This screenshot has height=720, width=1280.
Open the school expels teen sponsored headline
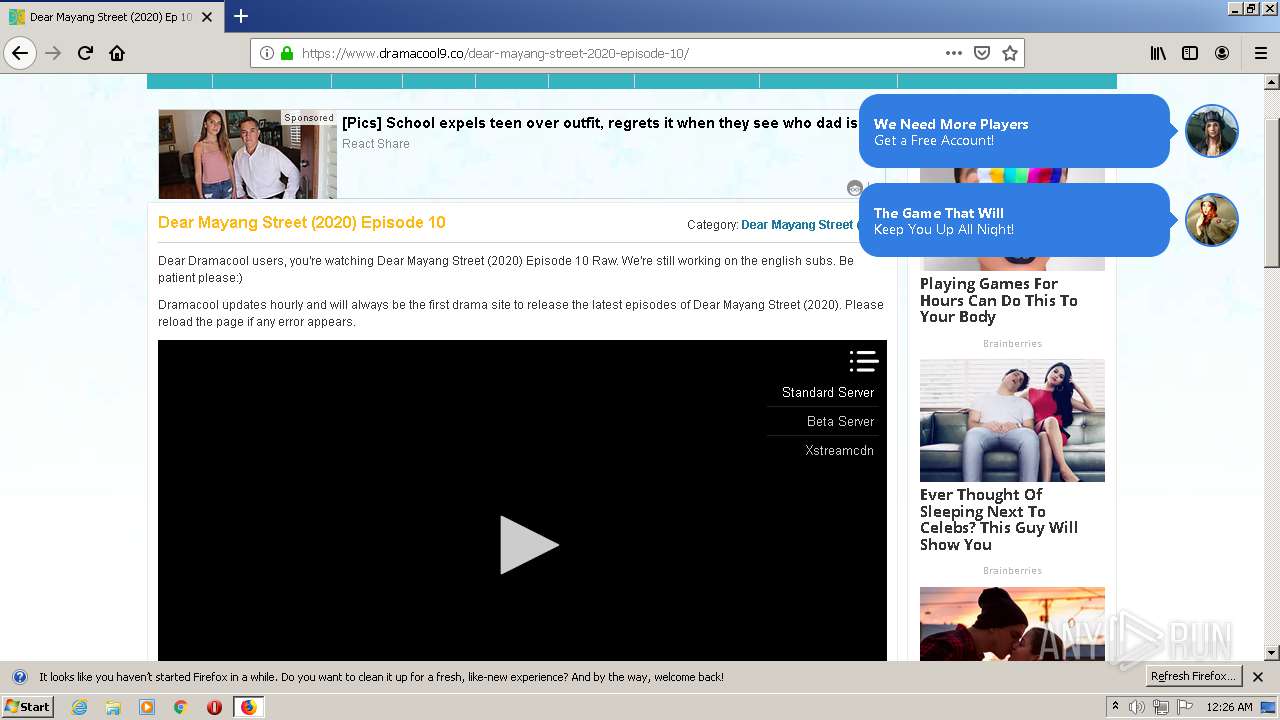[x=600, y=123]
